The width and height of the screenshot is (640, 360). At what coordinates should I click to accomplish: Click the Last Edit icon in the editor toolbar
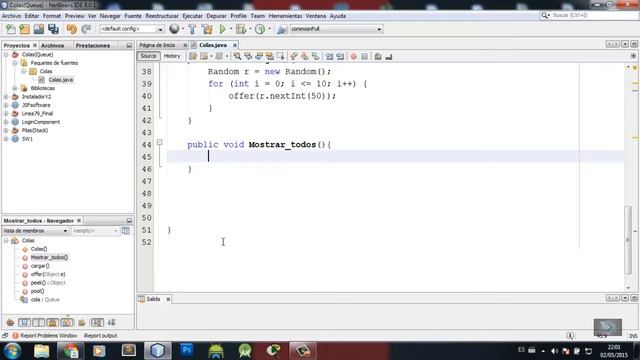(x=193, y=56)
